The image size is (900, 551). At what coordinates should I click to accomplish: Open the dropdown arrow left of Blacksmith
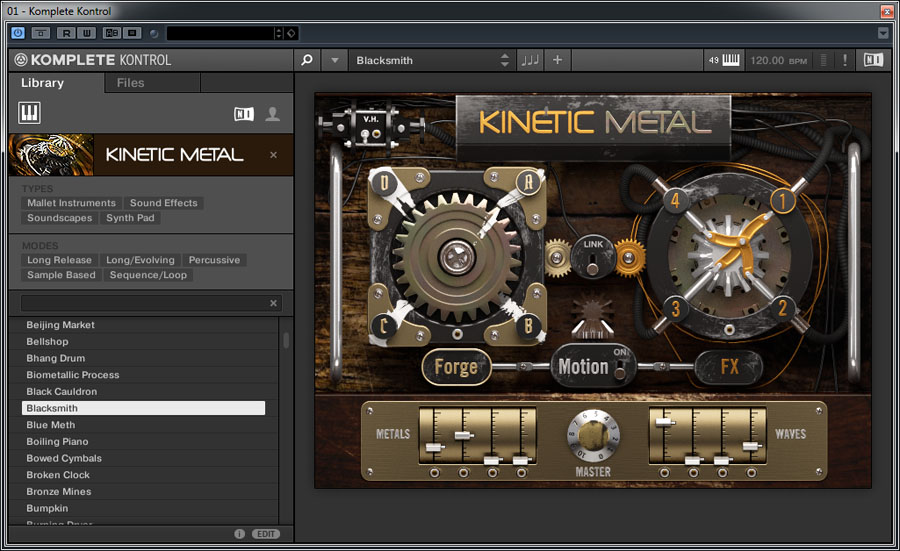point(335,60)
